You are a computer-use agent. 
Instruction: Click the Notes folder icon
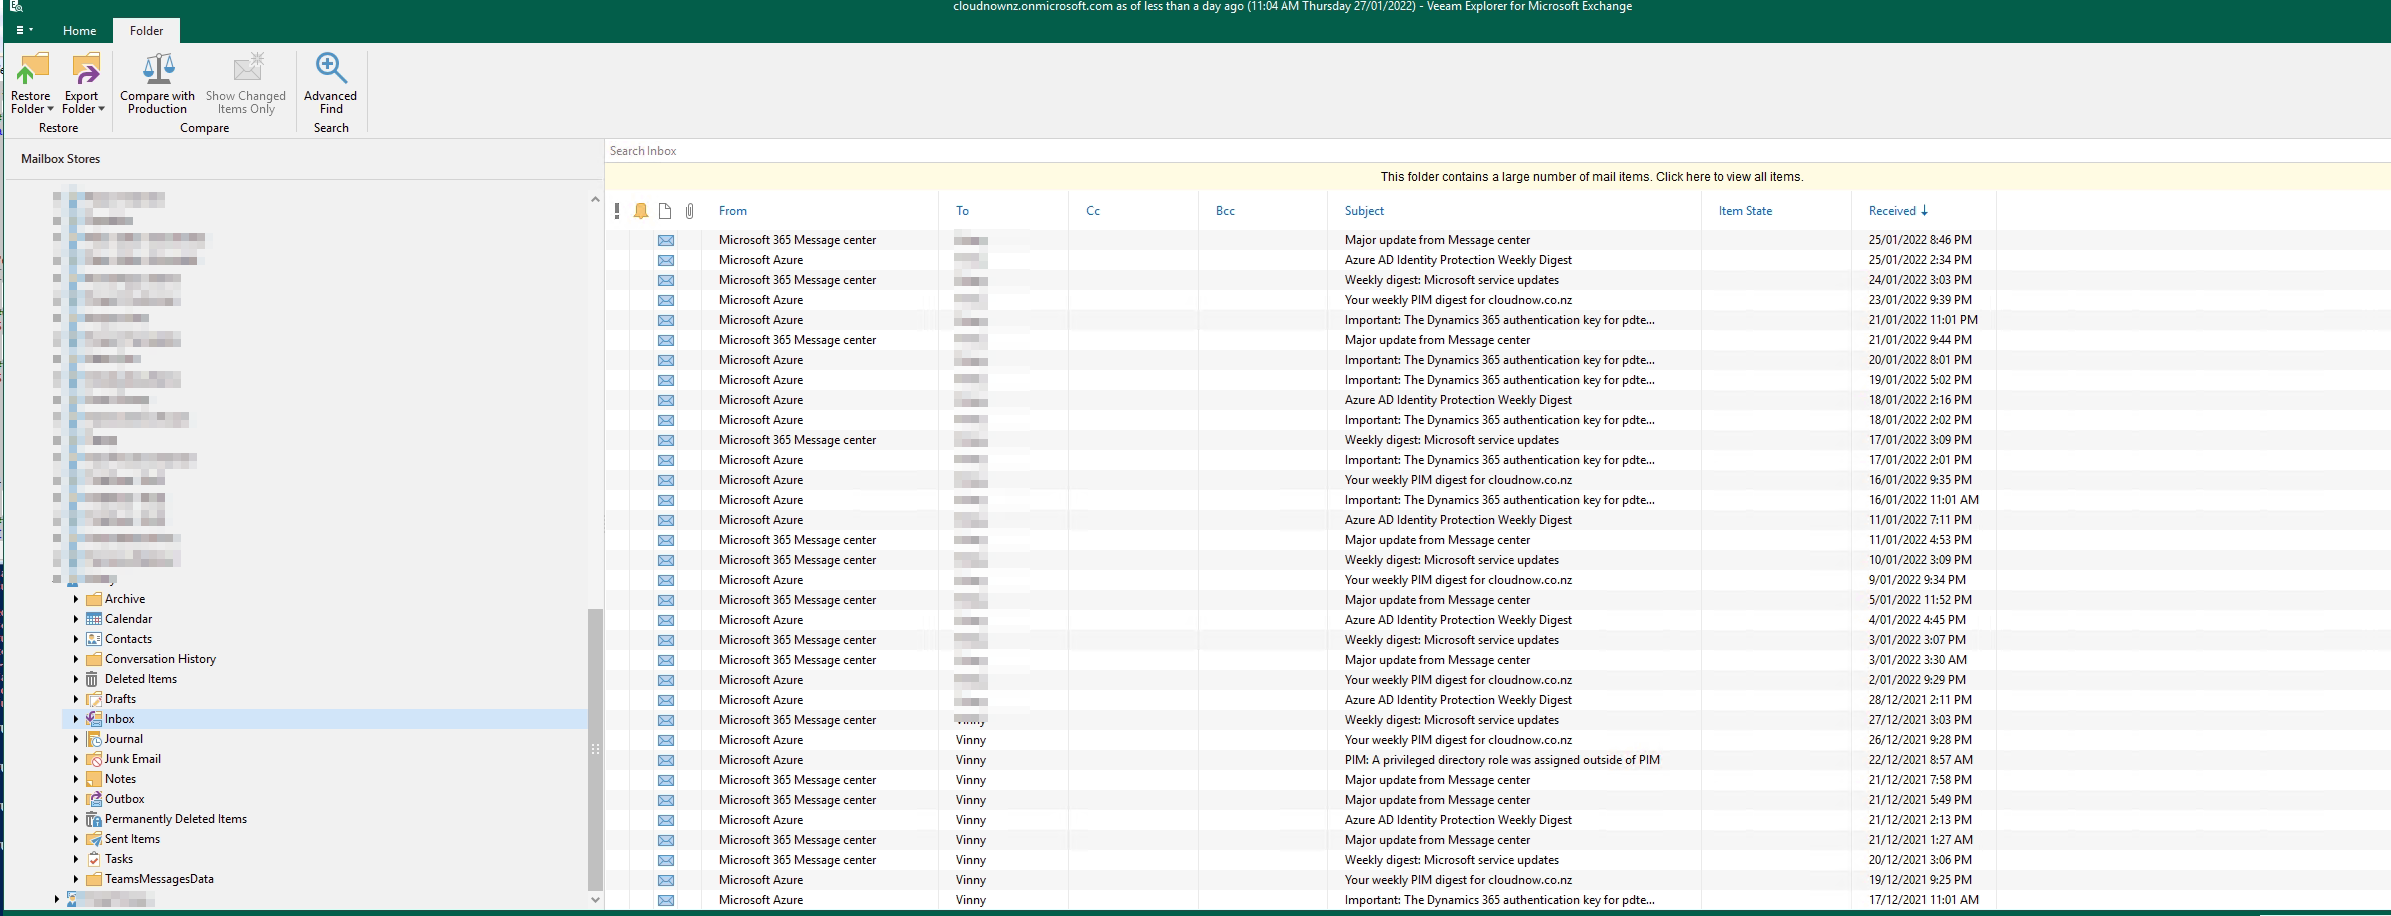(94, 779)
